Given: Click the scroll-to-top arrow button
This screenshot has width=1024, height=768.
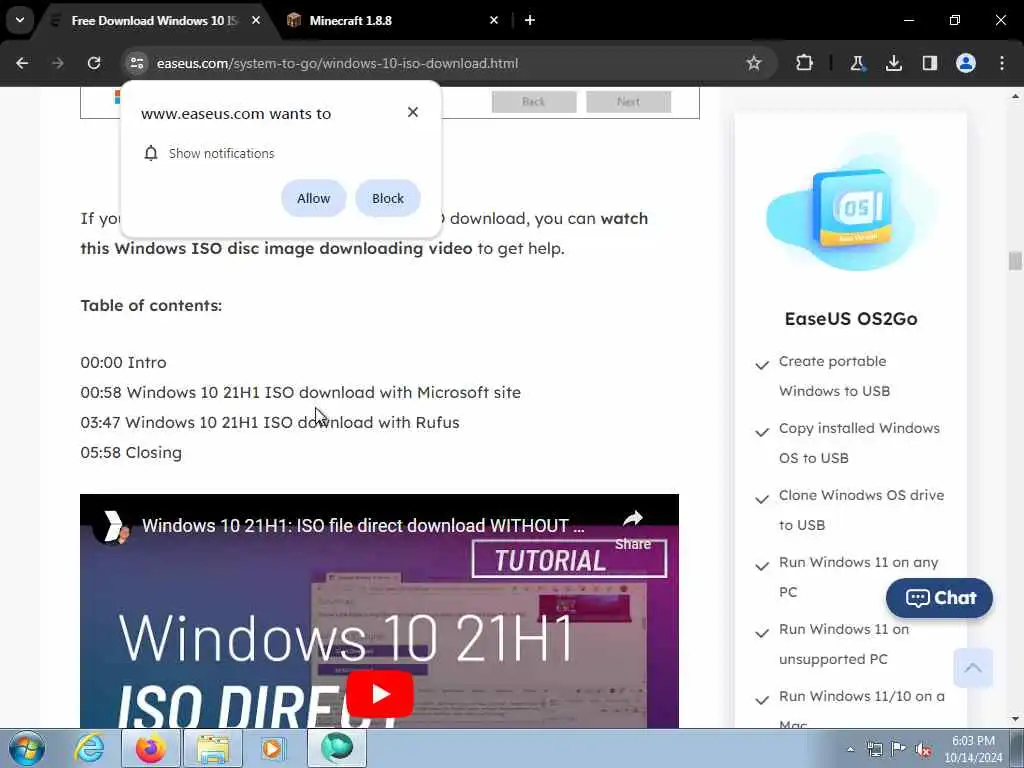Looking at the screenshot, I should [x=973, y=667].
